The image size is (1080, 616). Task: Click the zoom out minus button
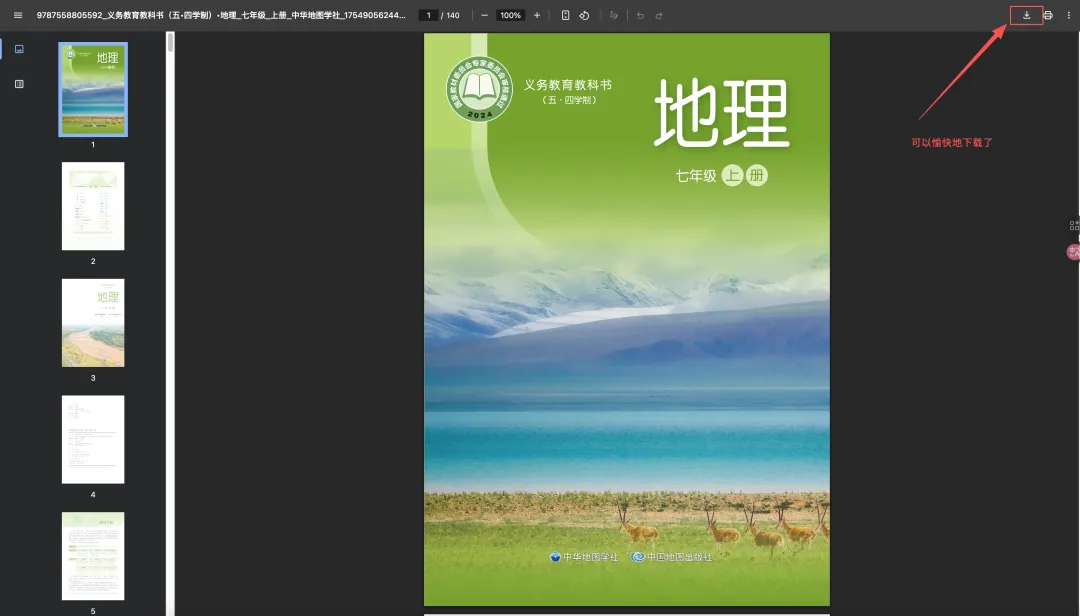tap(484, 15)
